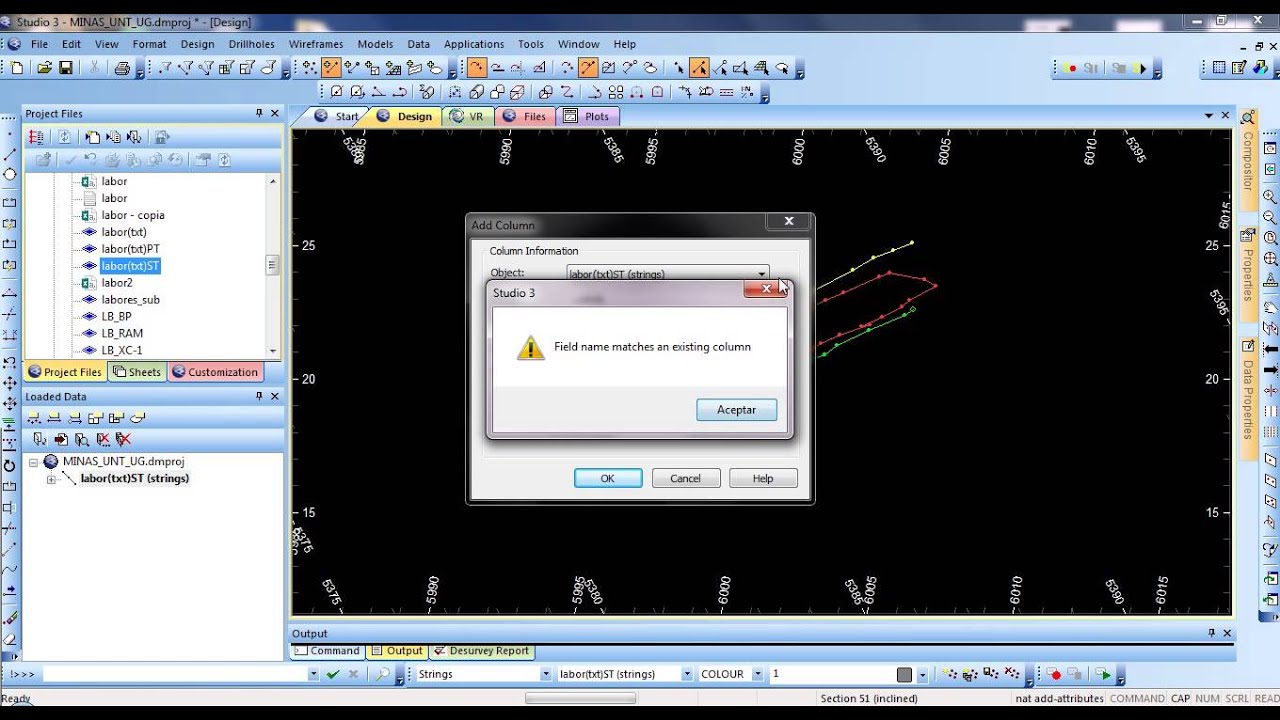Image resolution: width=1280 pixels, height=720 pixels.
Task: Click the New file icon in main toolbar
Action: 17,68
